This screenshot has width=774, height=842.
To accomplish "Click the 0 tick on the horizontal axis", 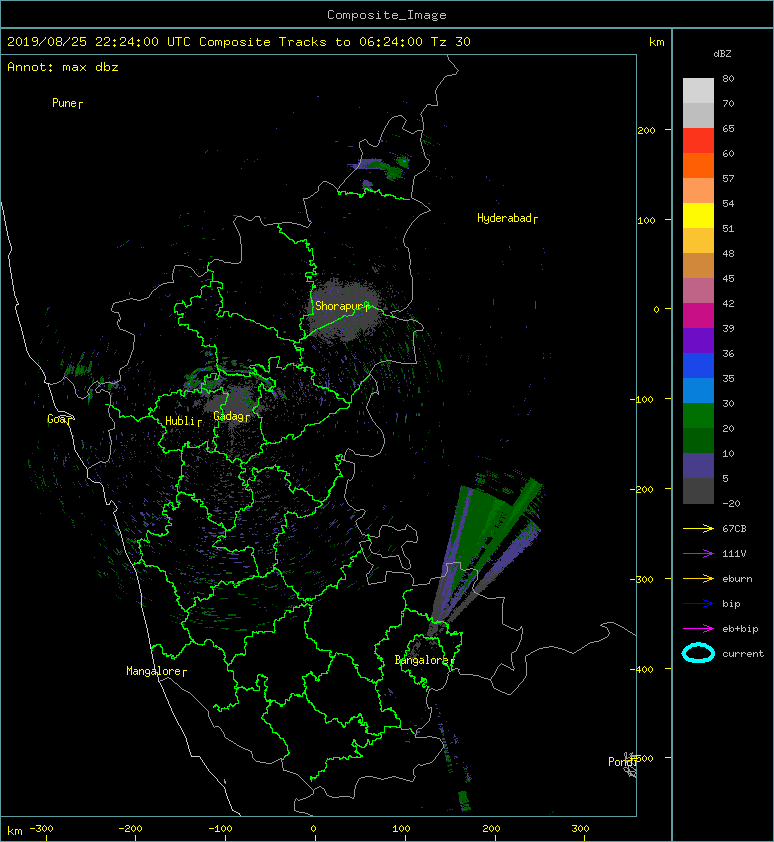I will (x=314, y=829).
